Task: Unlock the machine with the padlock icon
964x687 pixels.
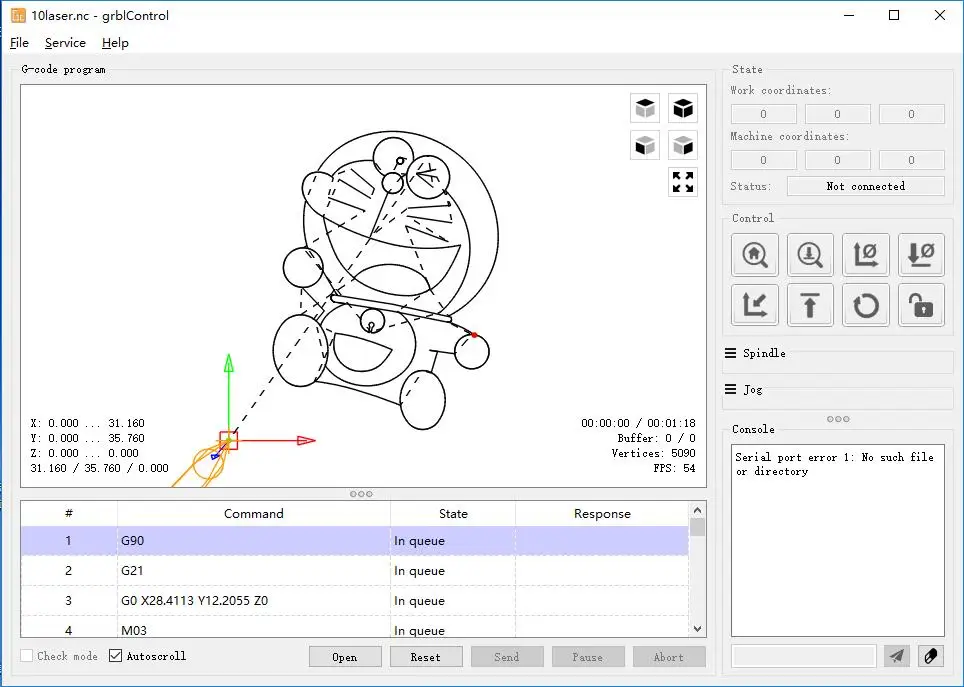Action: click(921, 304)
